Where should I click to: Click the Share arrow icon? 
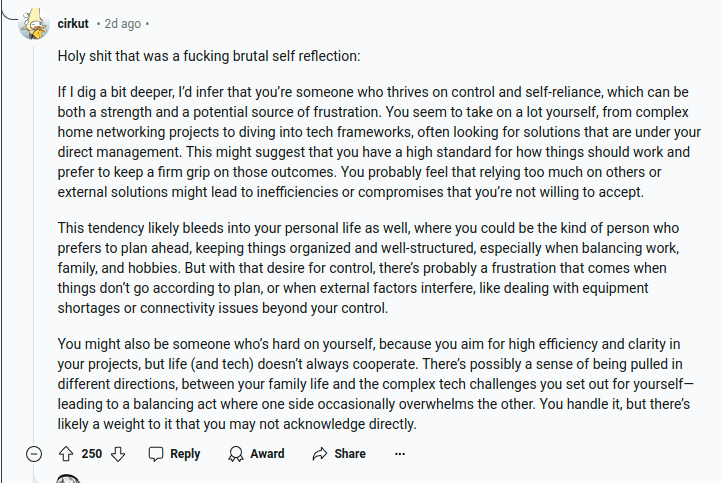click(x=320, y=454)
